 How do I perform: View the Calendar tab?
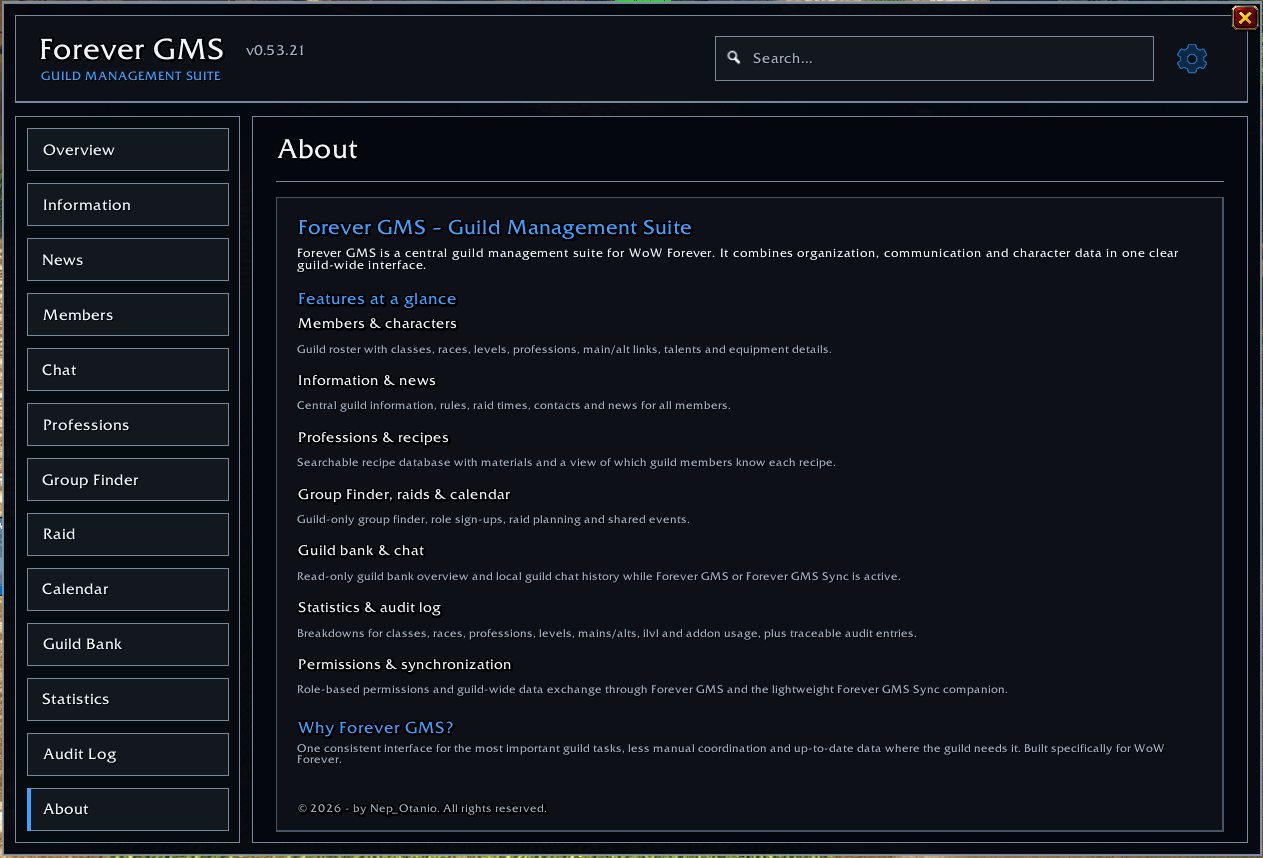click(128, 589)
